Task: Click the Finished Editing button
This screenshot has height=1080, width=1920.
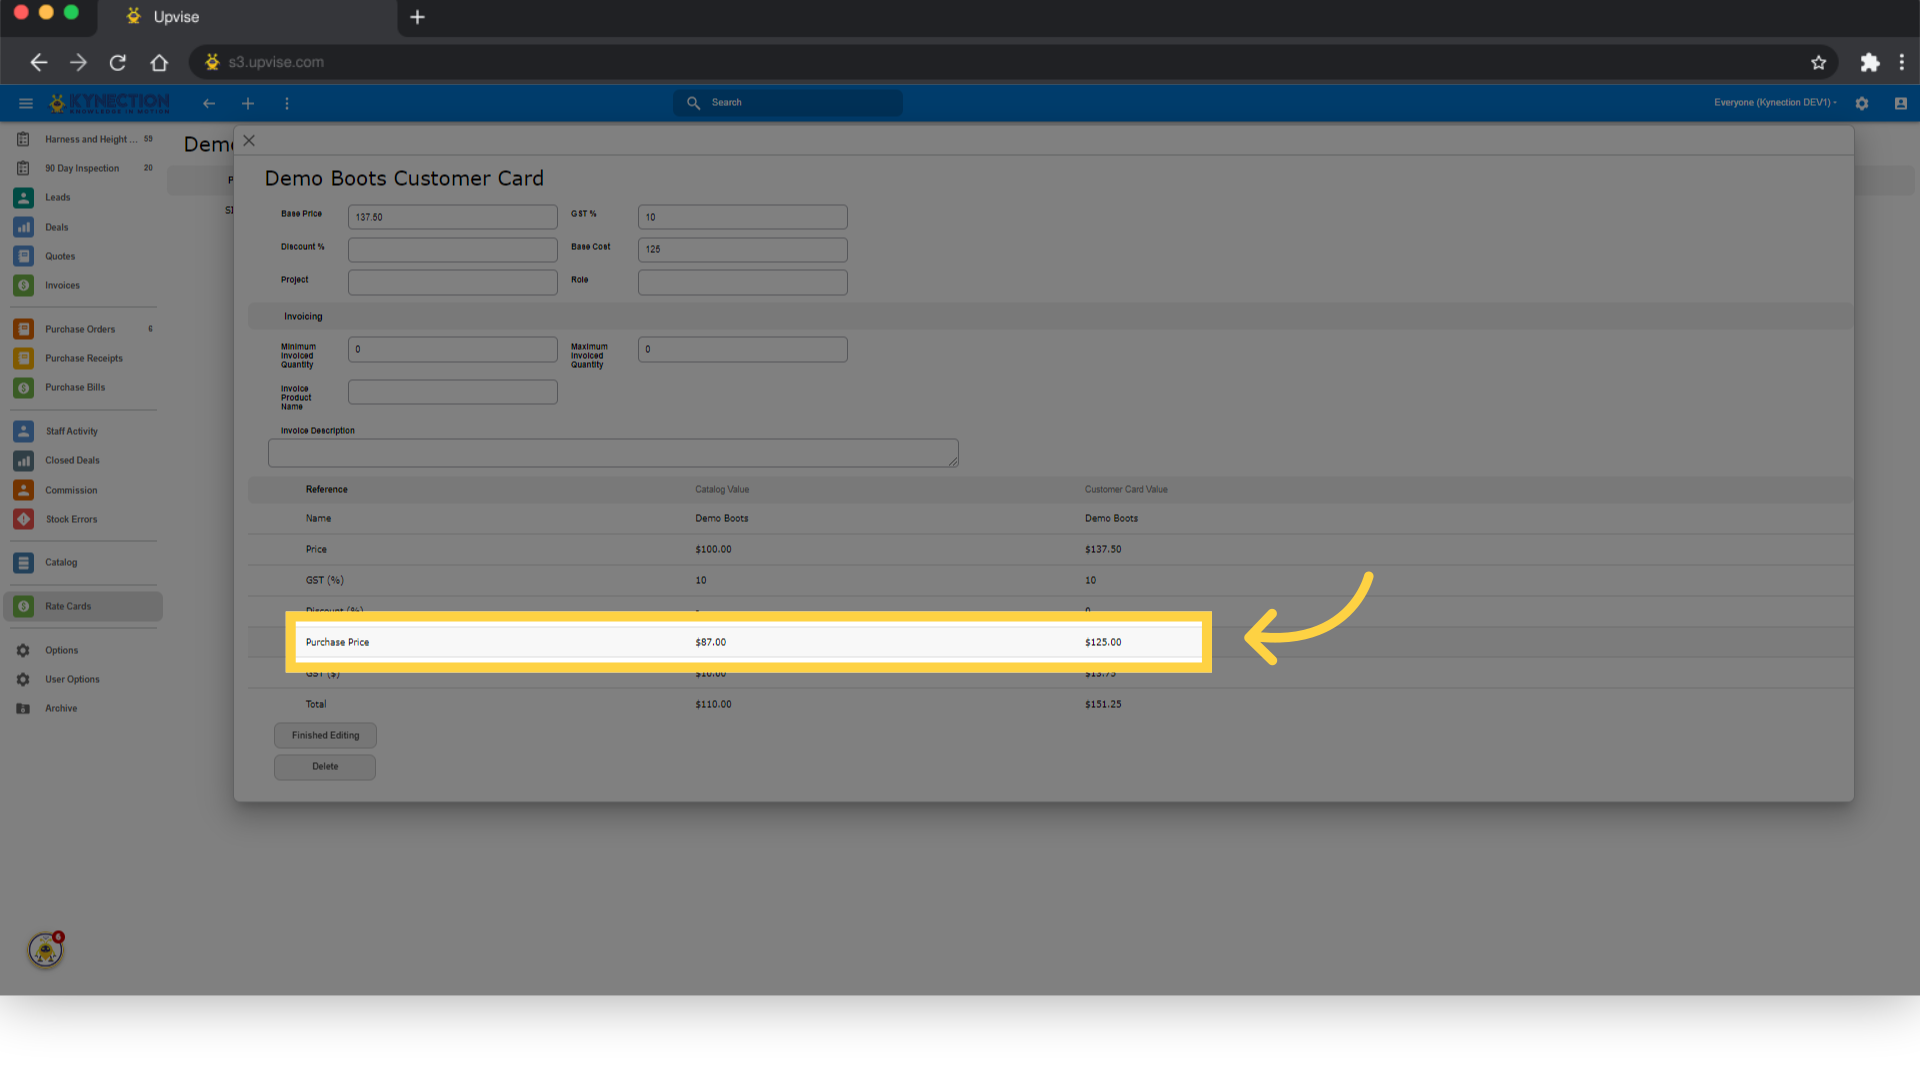Action: pyautogui.click(x=325, y=736)
